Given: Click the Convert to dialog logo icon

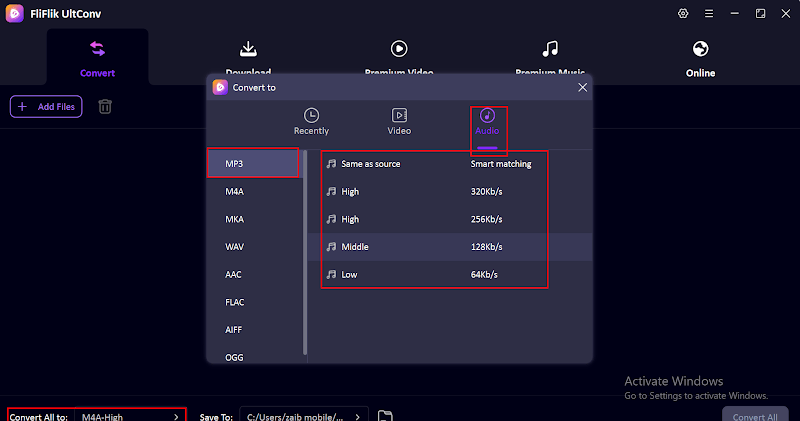Looking at the screenshot, I should [220, 87].
